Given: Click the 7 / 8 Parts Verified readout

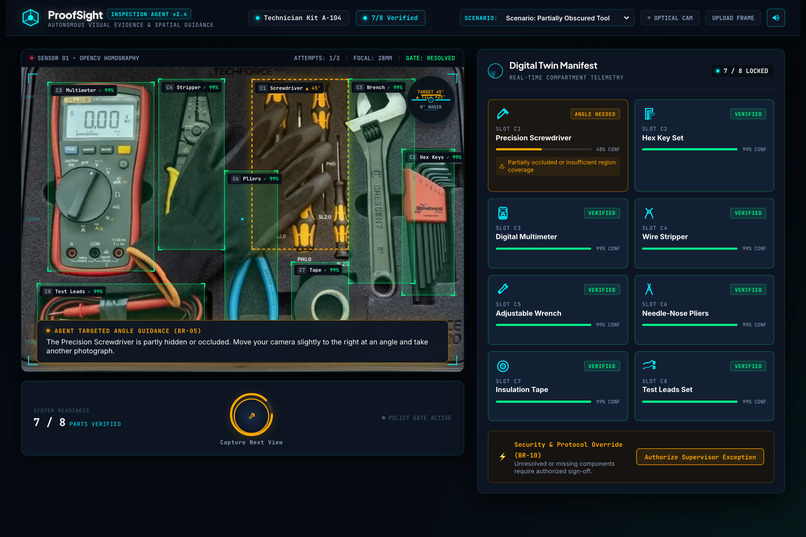Looking at the screenshot, I should point(77,423).
